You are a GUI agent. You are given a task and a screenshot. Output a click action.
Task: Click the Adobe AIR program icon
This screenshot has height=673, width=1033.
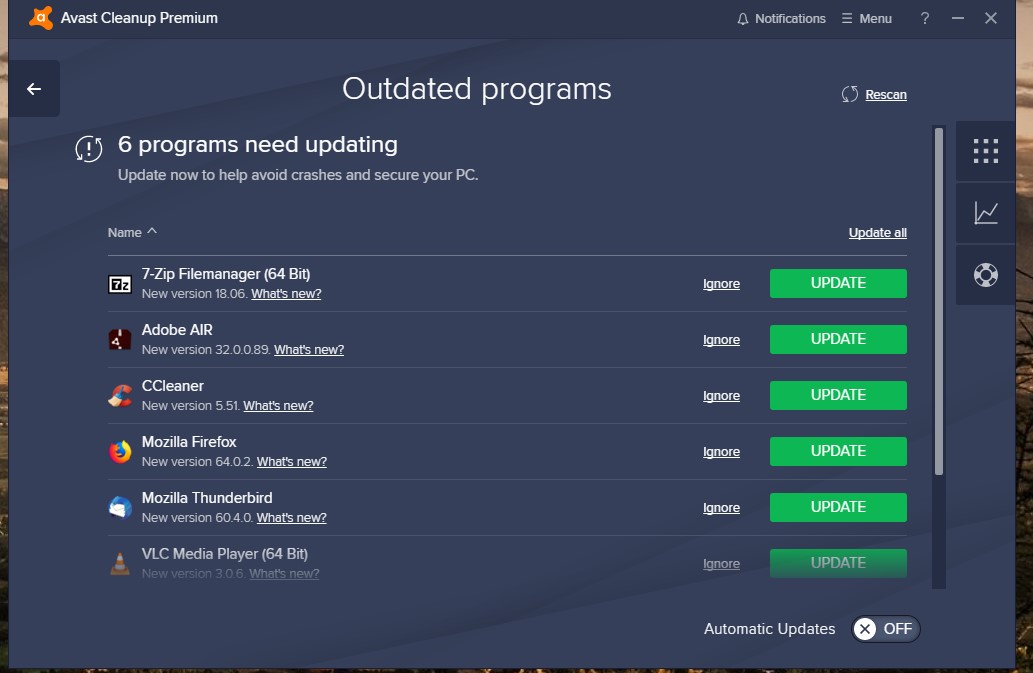tap(120, 340)
